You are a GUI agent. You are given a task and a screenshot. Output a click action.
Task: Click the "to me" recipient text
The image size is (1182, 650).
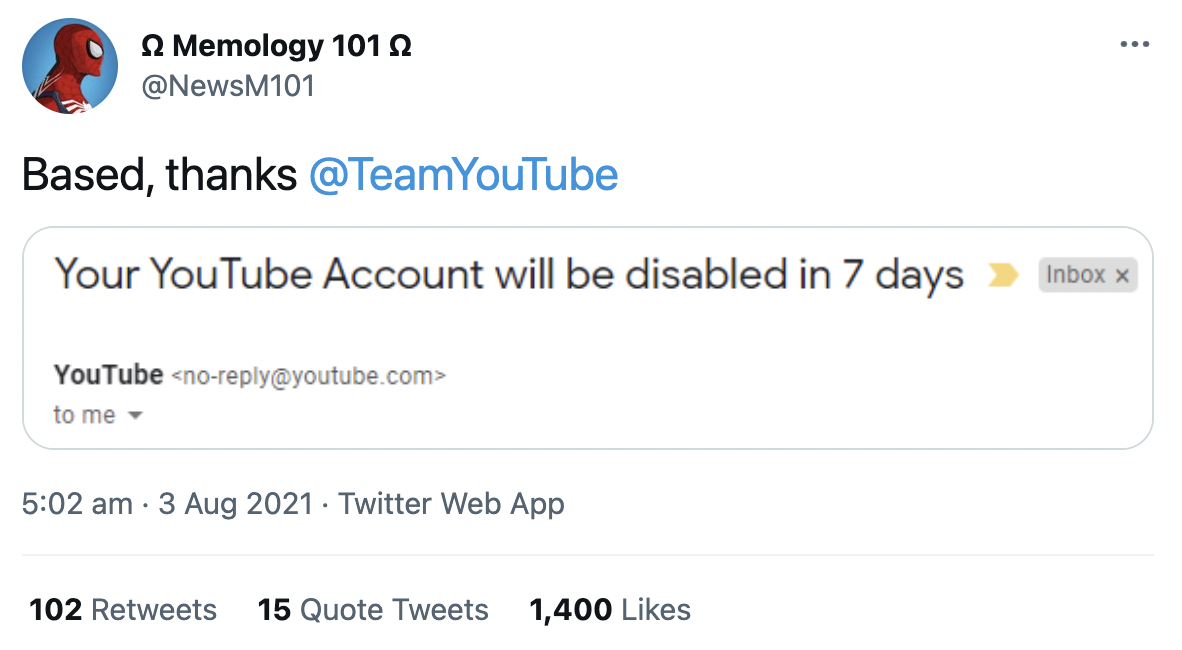84,415
